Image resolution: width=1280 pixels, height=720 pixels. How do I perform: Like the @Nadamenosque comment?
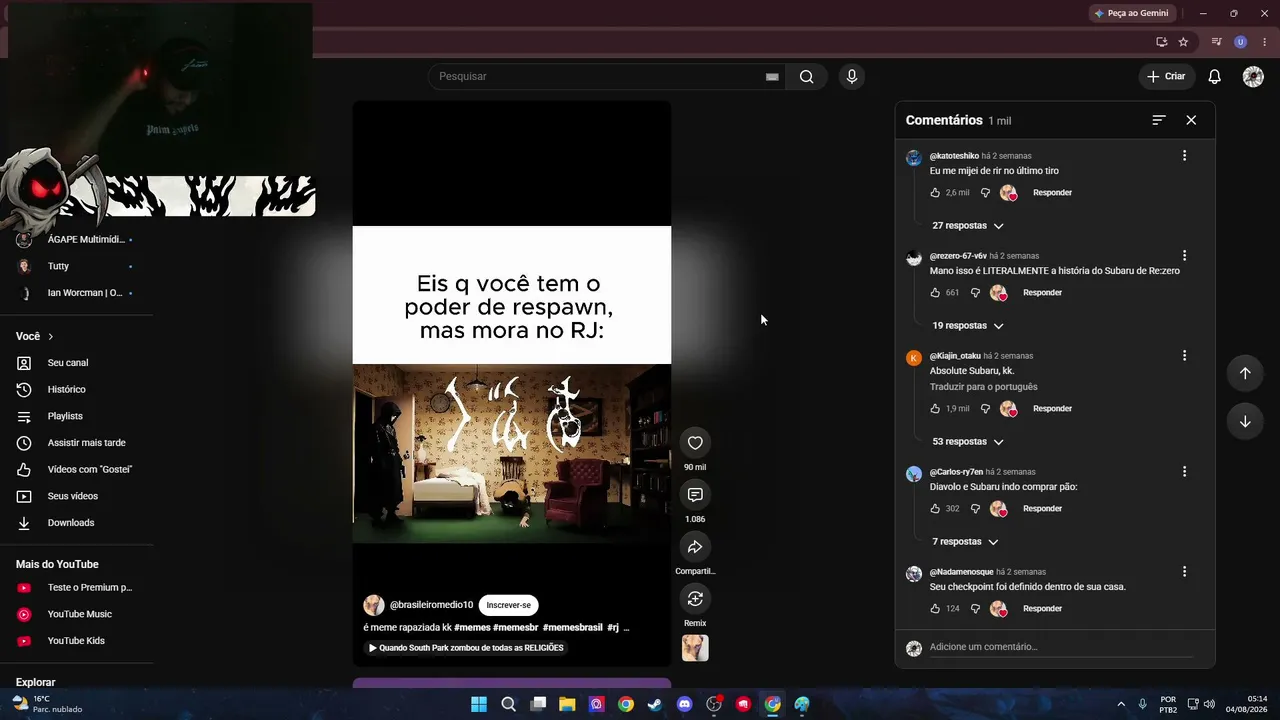point(935,609)
